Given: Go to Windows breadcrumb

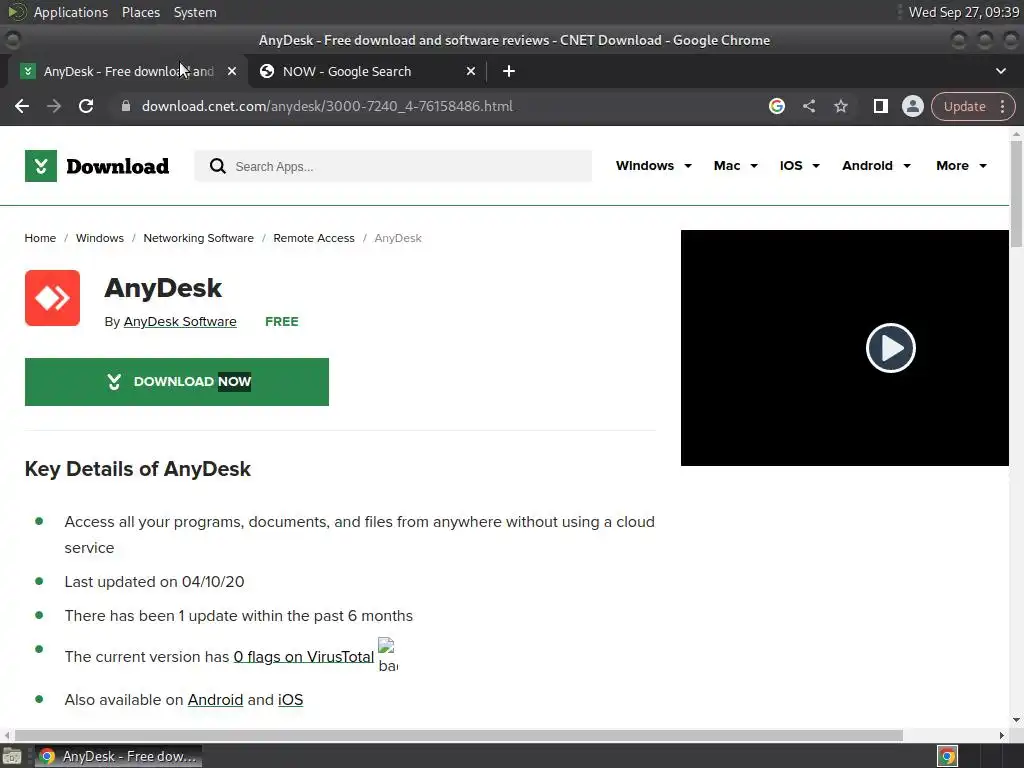Looking at the screenshot, I should tap(99, 238).
